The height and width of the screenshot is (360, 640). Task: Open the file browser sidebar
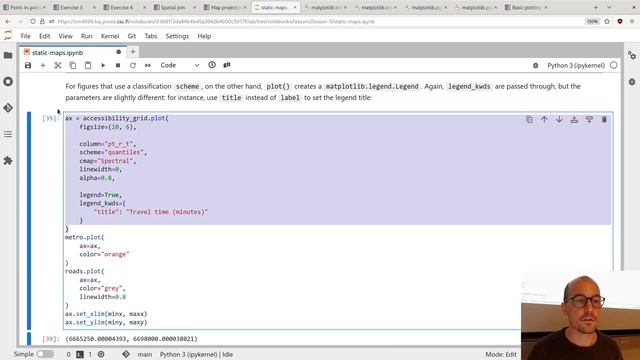(x=8, y=55)
